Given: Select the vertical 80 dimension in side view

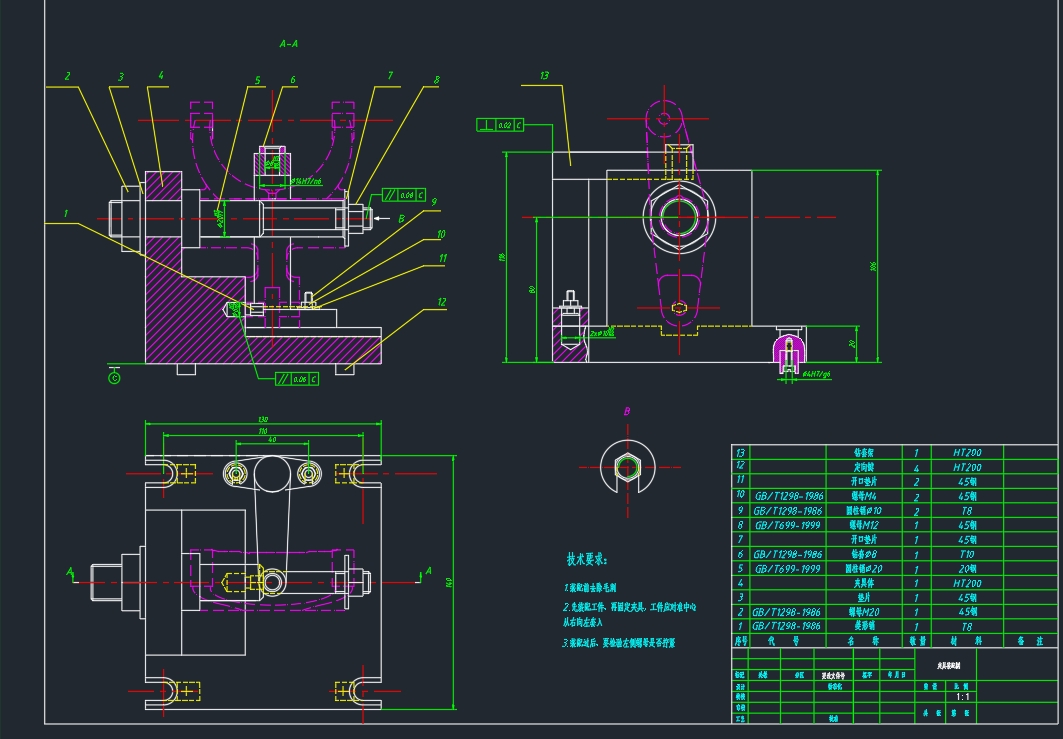Looking at the screenshot, I should tap(532, 289).
